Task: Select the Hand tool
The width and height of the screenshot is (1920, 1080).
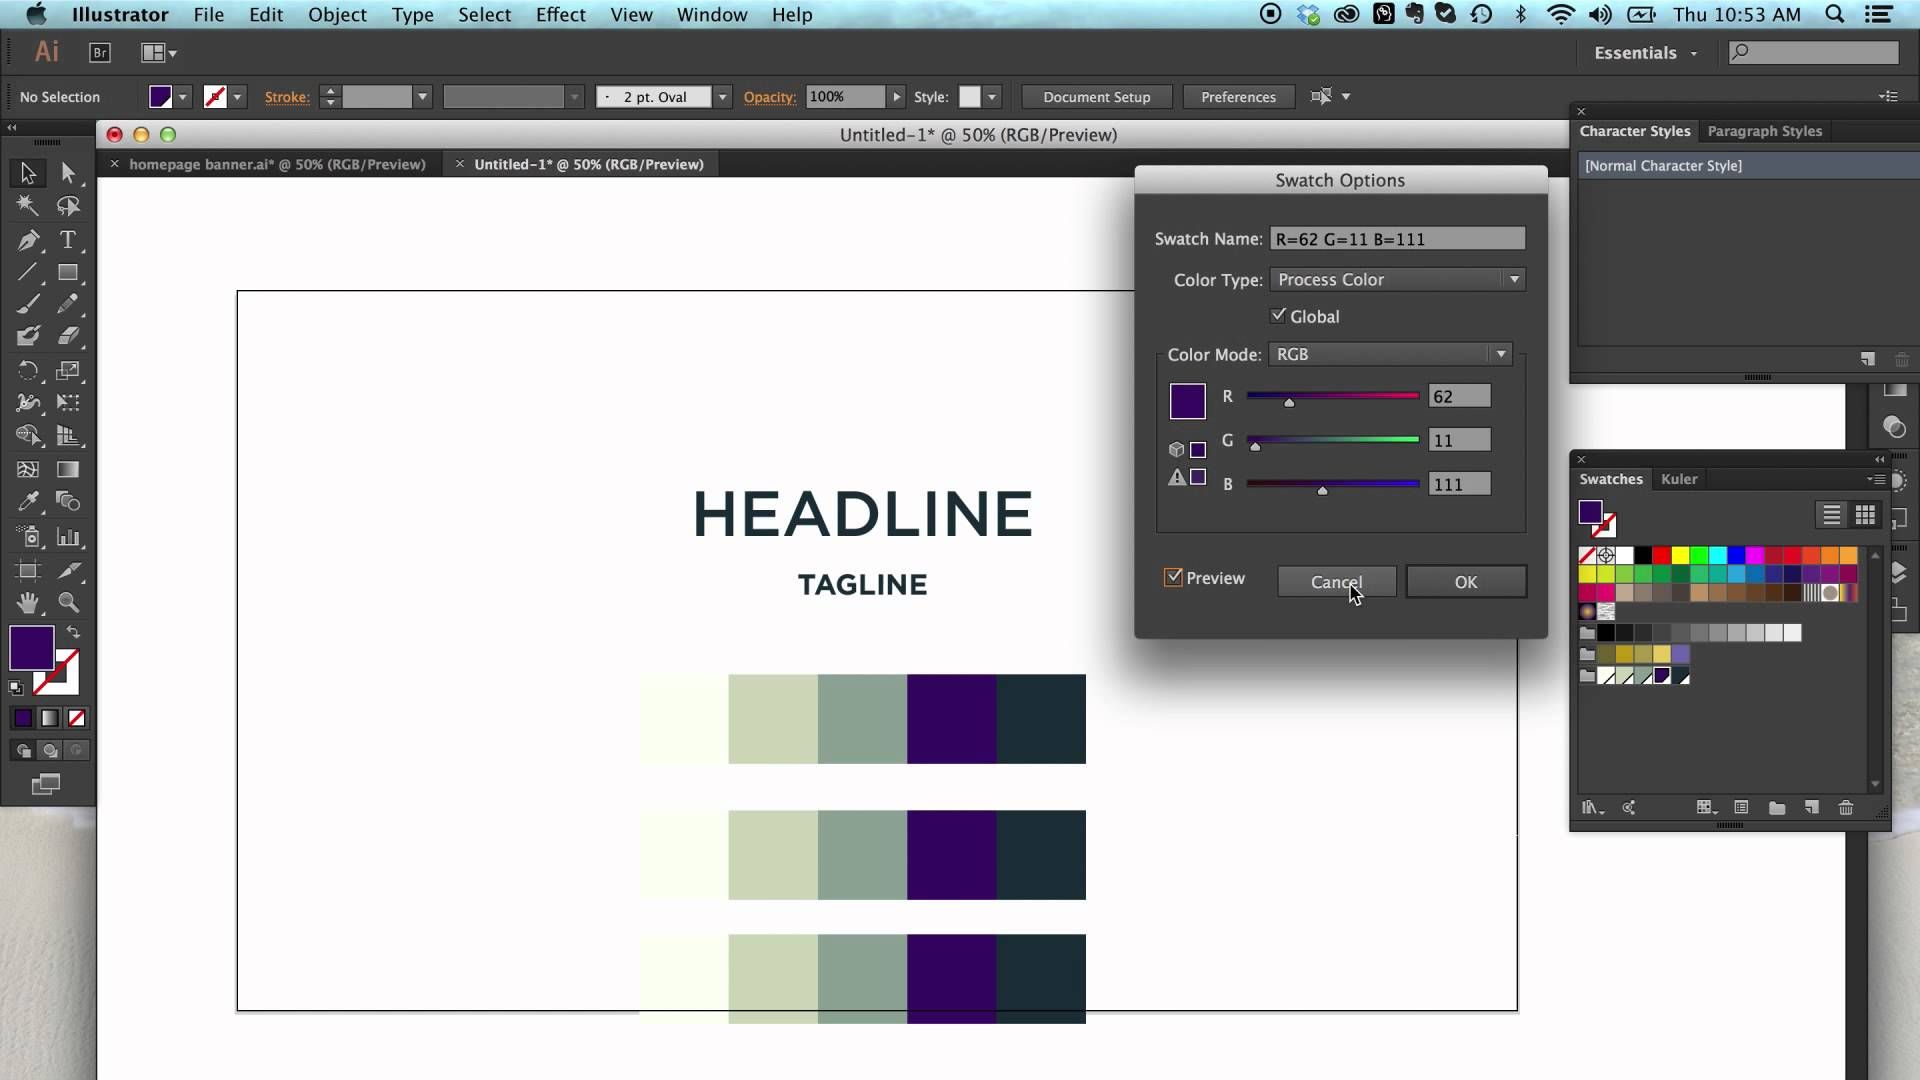Action: (28, 602)
